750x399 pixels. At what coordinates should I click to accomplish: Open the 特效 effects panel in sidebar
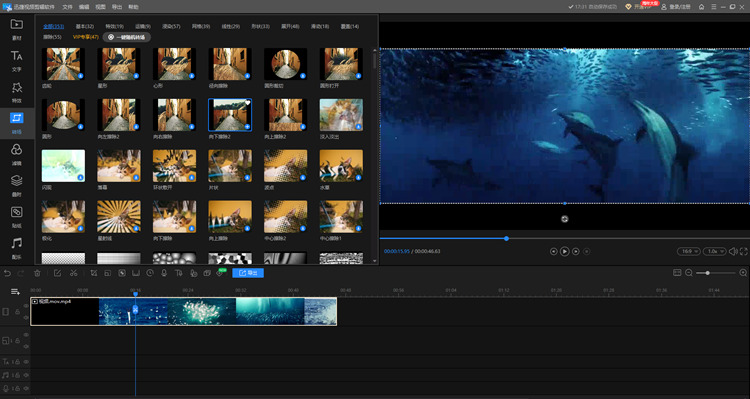point(17,91)
